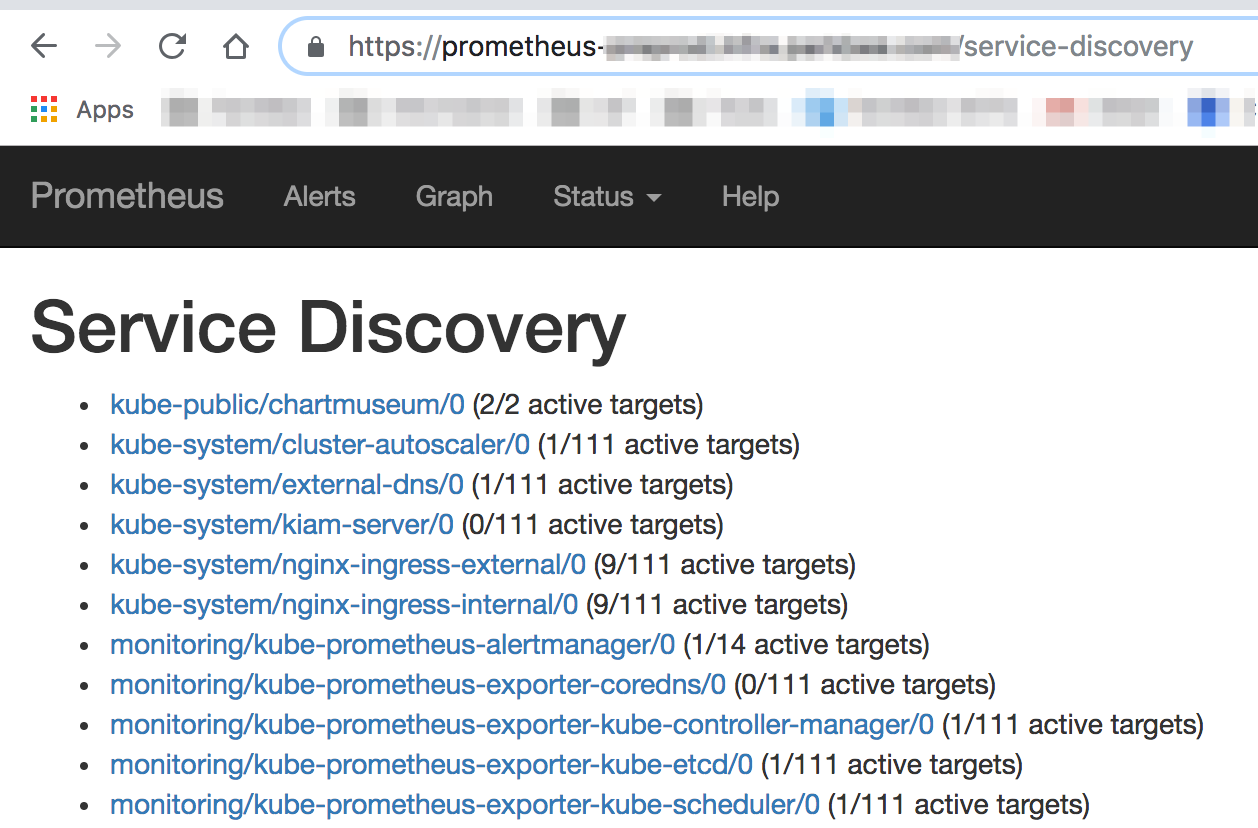Click the forward navigation arrow
Screen dimensions: 1258x828
point(106,46)
